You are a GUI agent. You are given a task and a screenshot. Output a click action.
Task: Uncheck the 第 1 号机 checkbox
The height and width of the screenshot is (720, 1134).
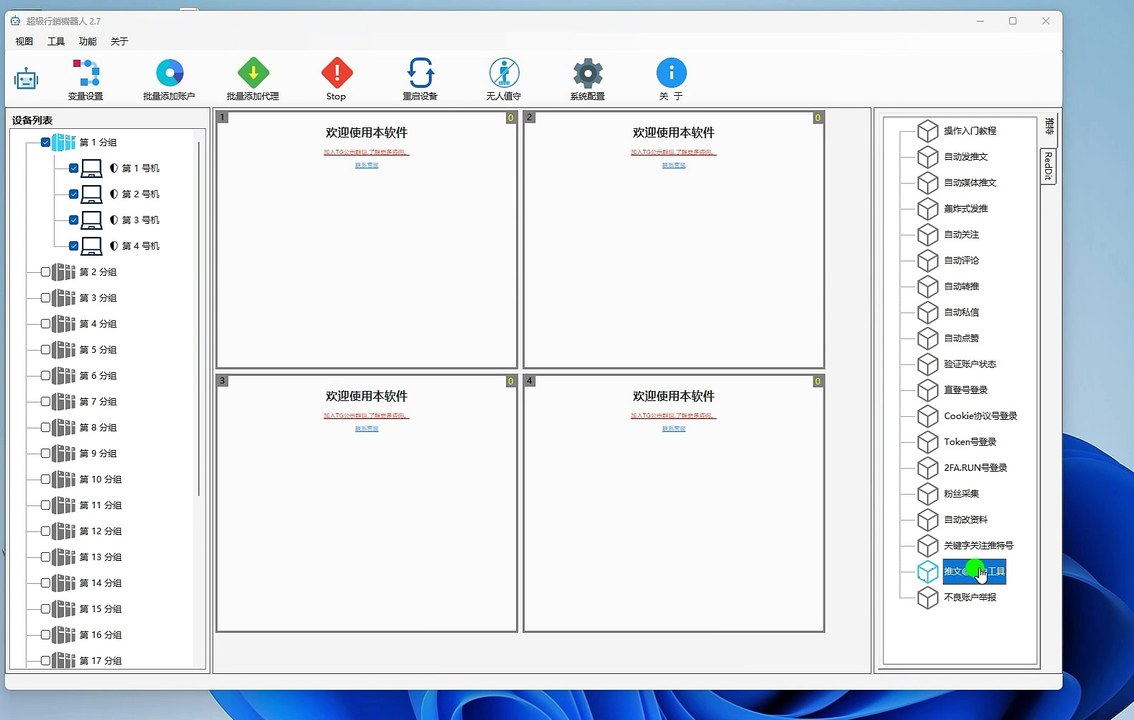point(74,168)
